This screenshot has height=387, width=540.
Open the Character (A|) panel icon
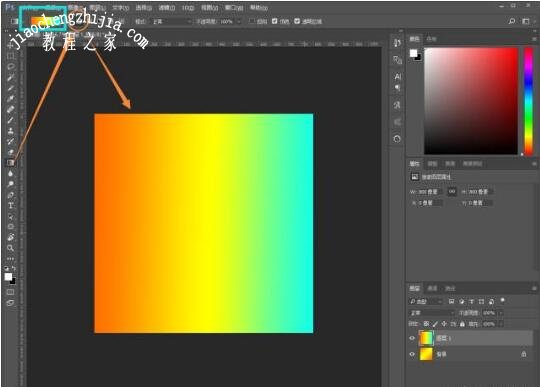(x=397, y=76)
